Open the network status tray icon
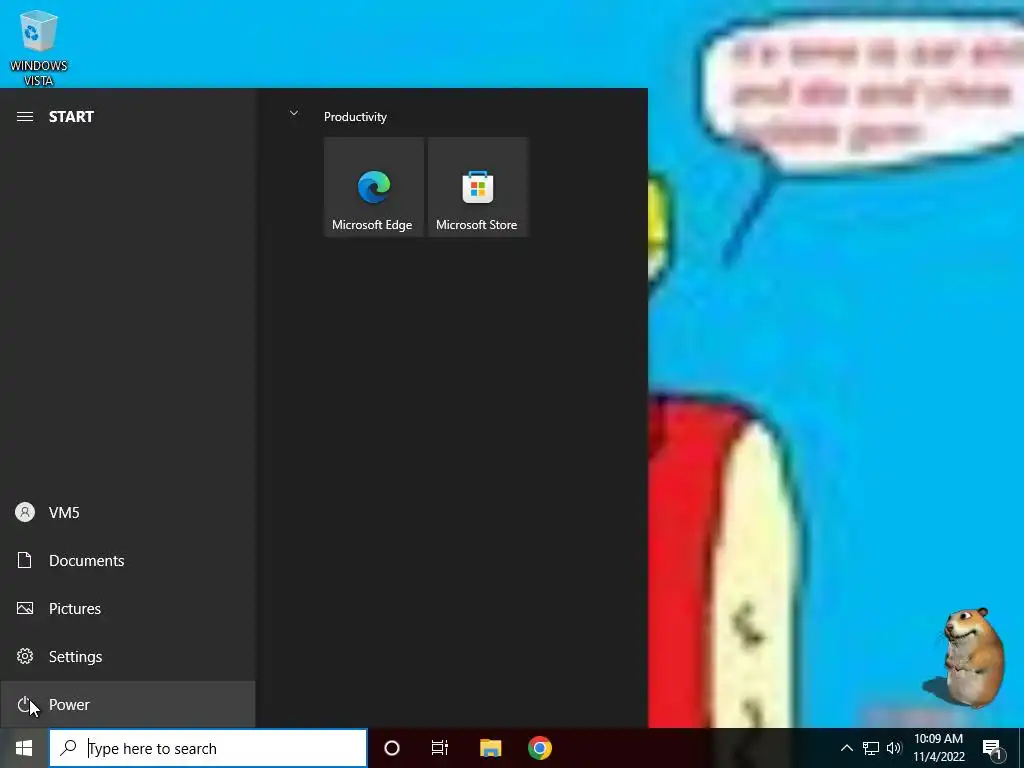Screen dimensions: 1024x768 click(x=871, y=748)
